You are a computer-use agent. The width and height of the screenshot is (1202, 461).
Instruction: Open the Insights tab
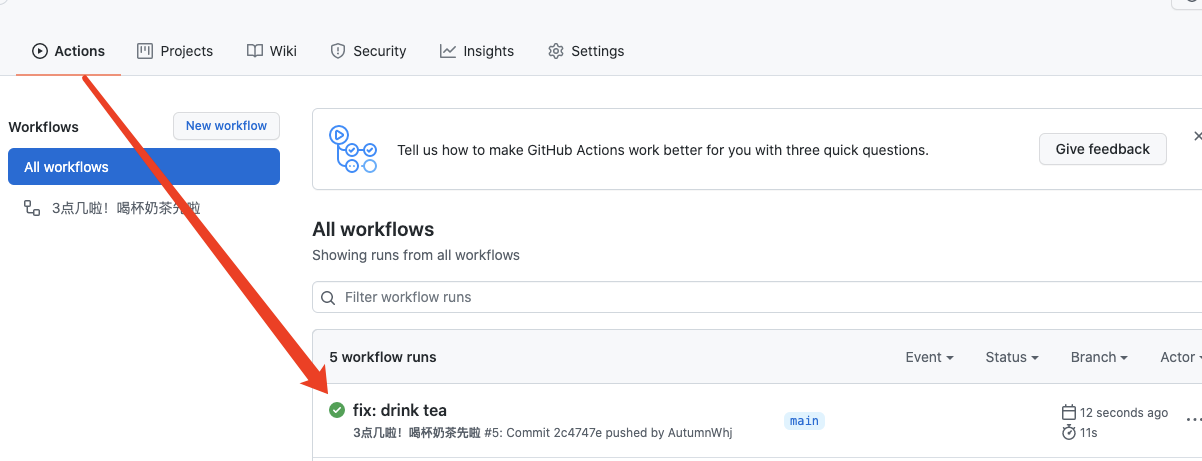[x=477, y=51]
